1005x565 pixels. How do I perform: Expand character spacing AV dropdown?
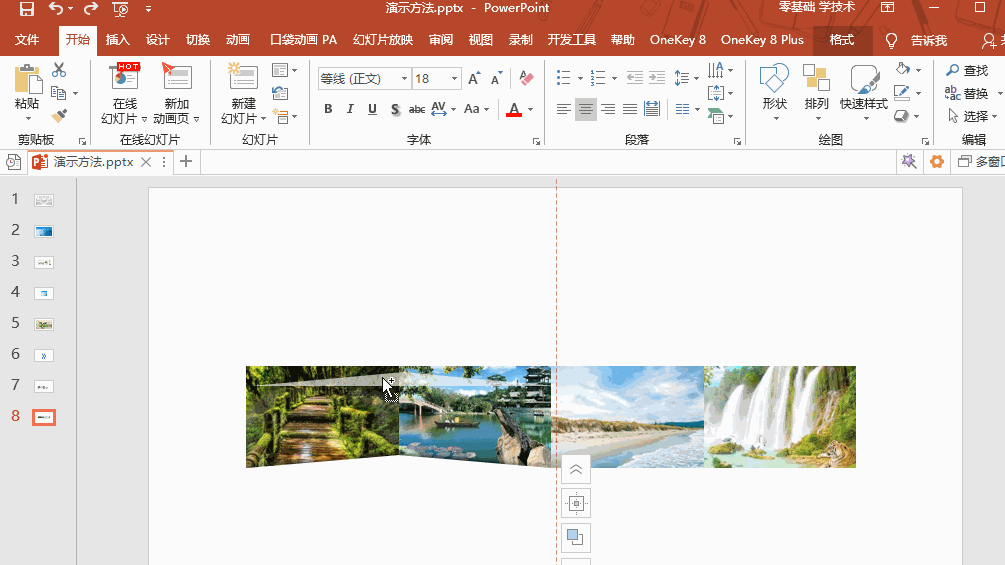point(453,110)
